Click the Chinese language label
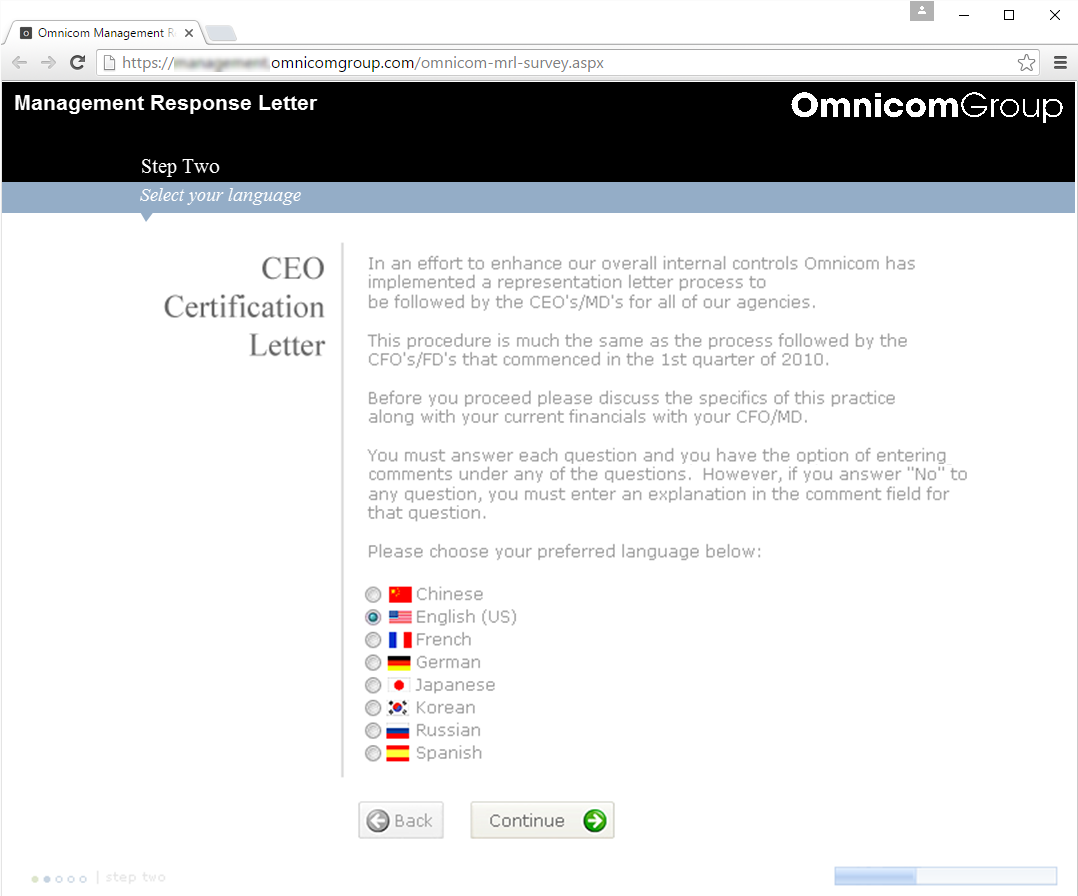This screenshot has width=1078, height=896. 450,594
